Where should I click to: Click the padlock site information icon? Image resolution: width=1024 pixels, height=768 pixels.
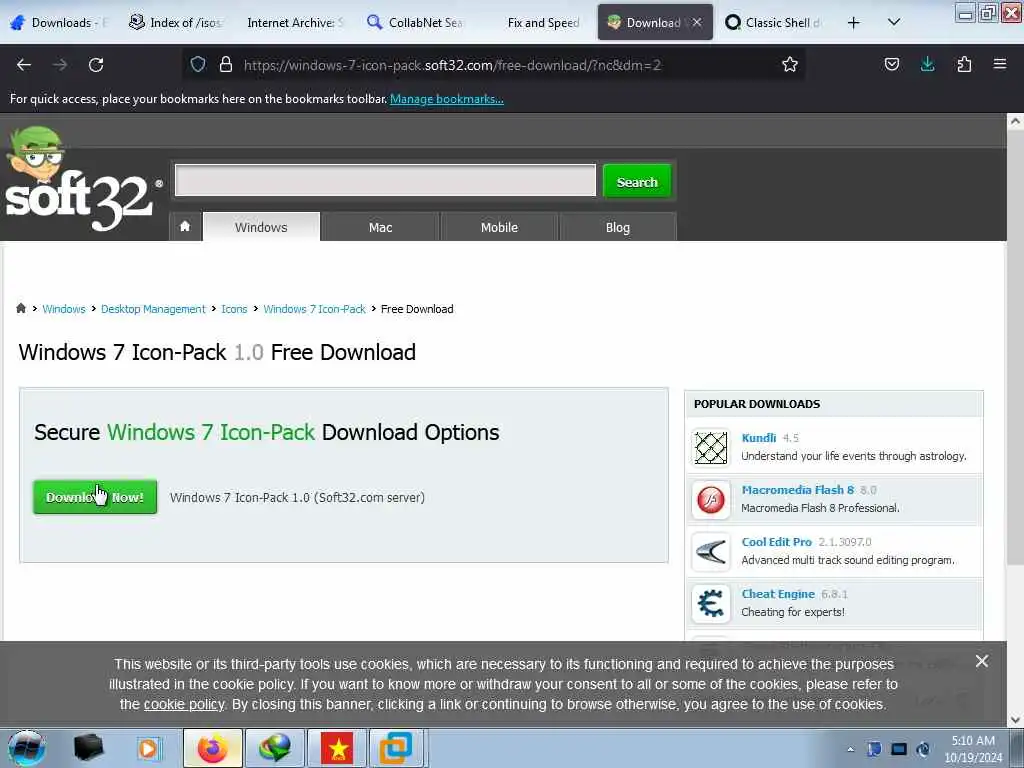coord(226,65)
